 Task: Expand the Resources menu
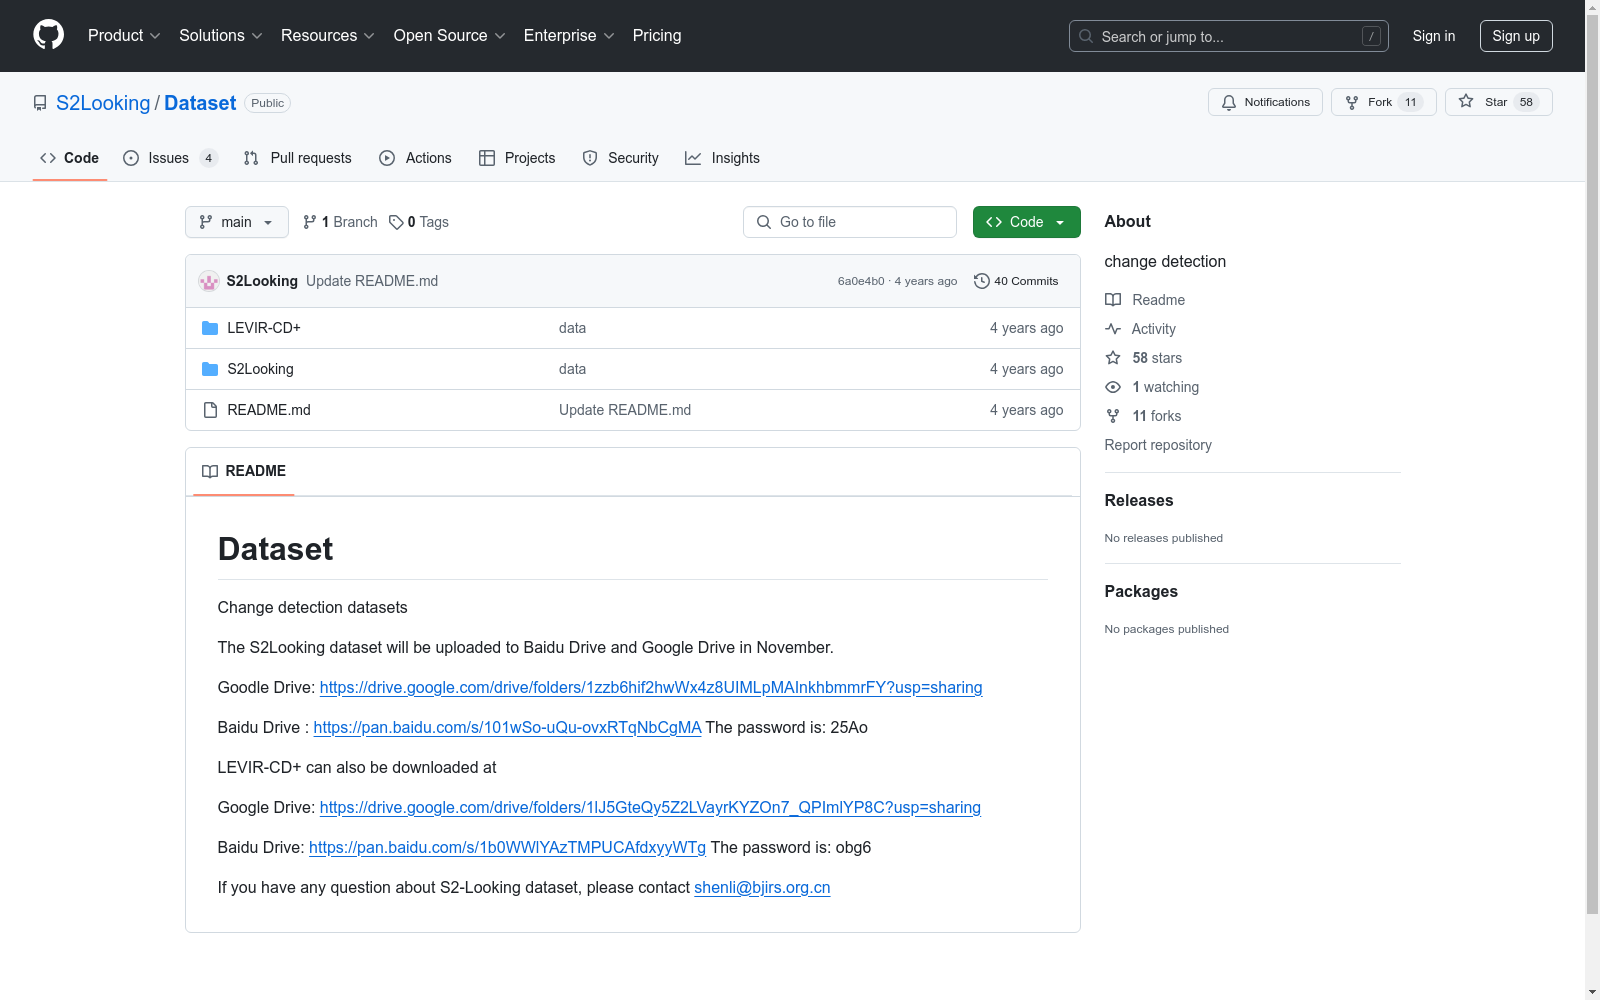click(x=328, y=35)
